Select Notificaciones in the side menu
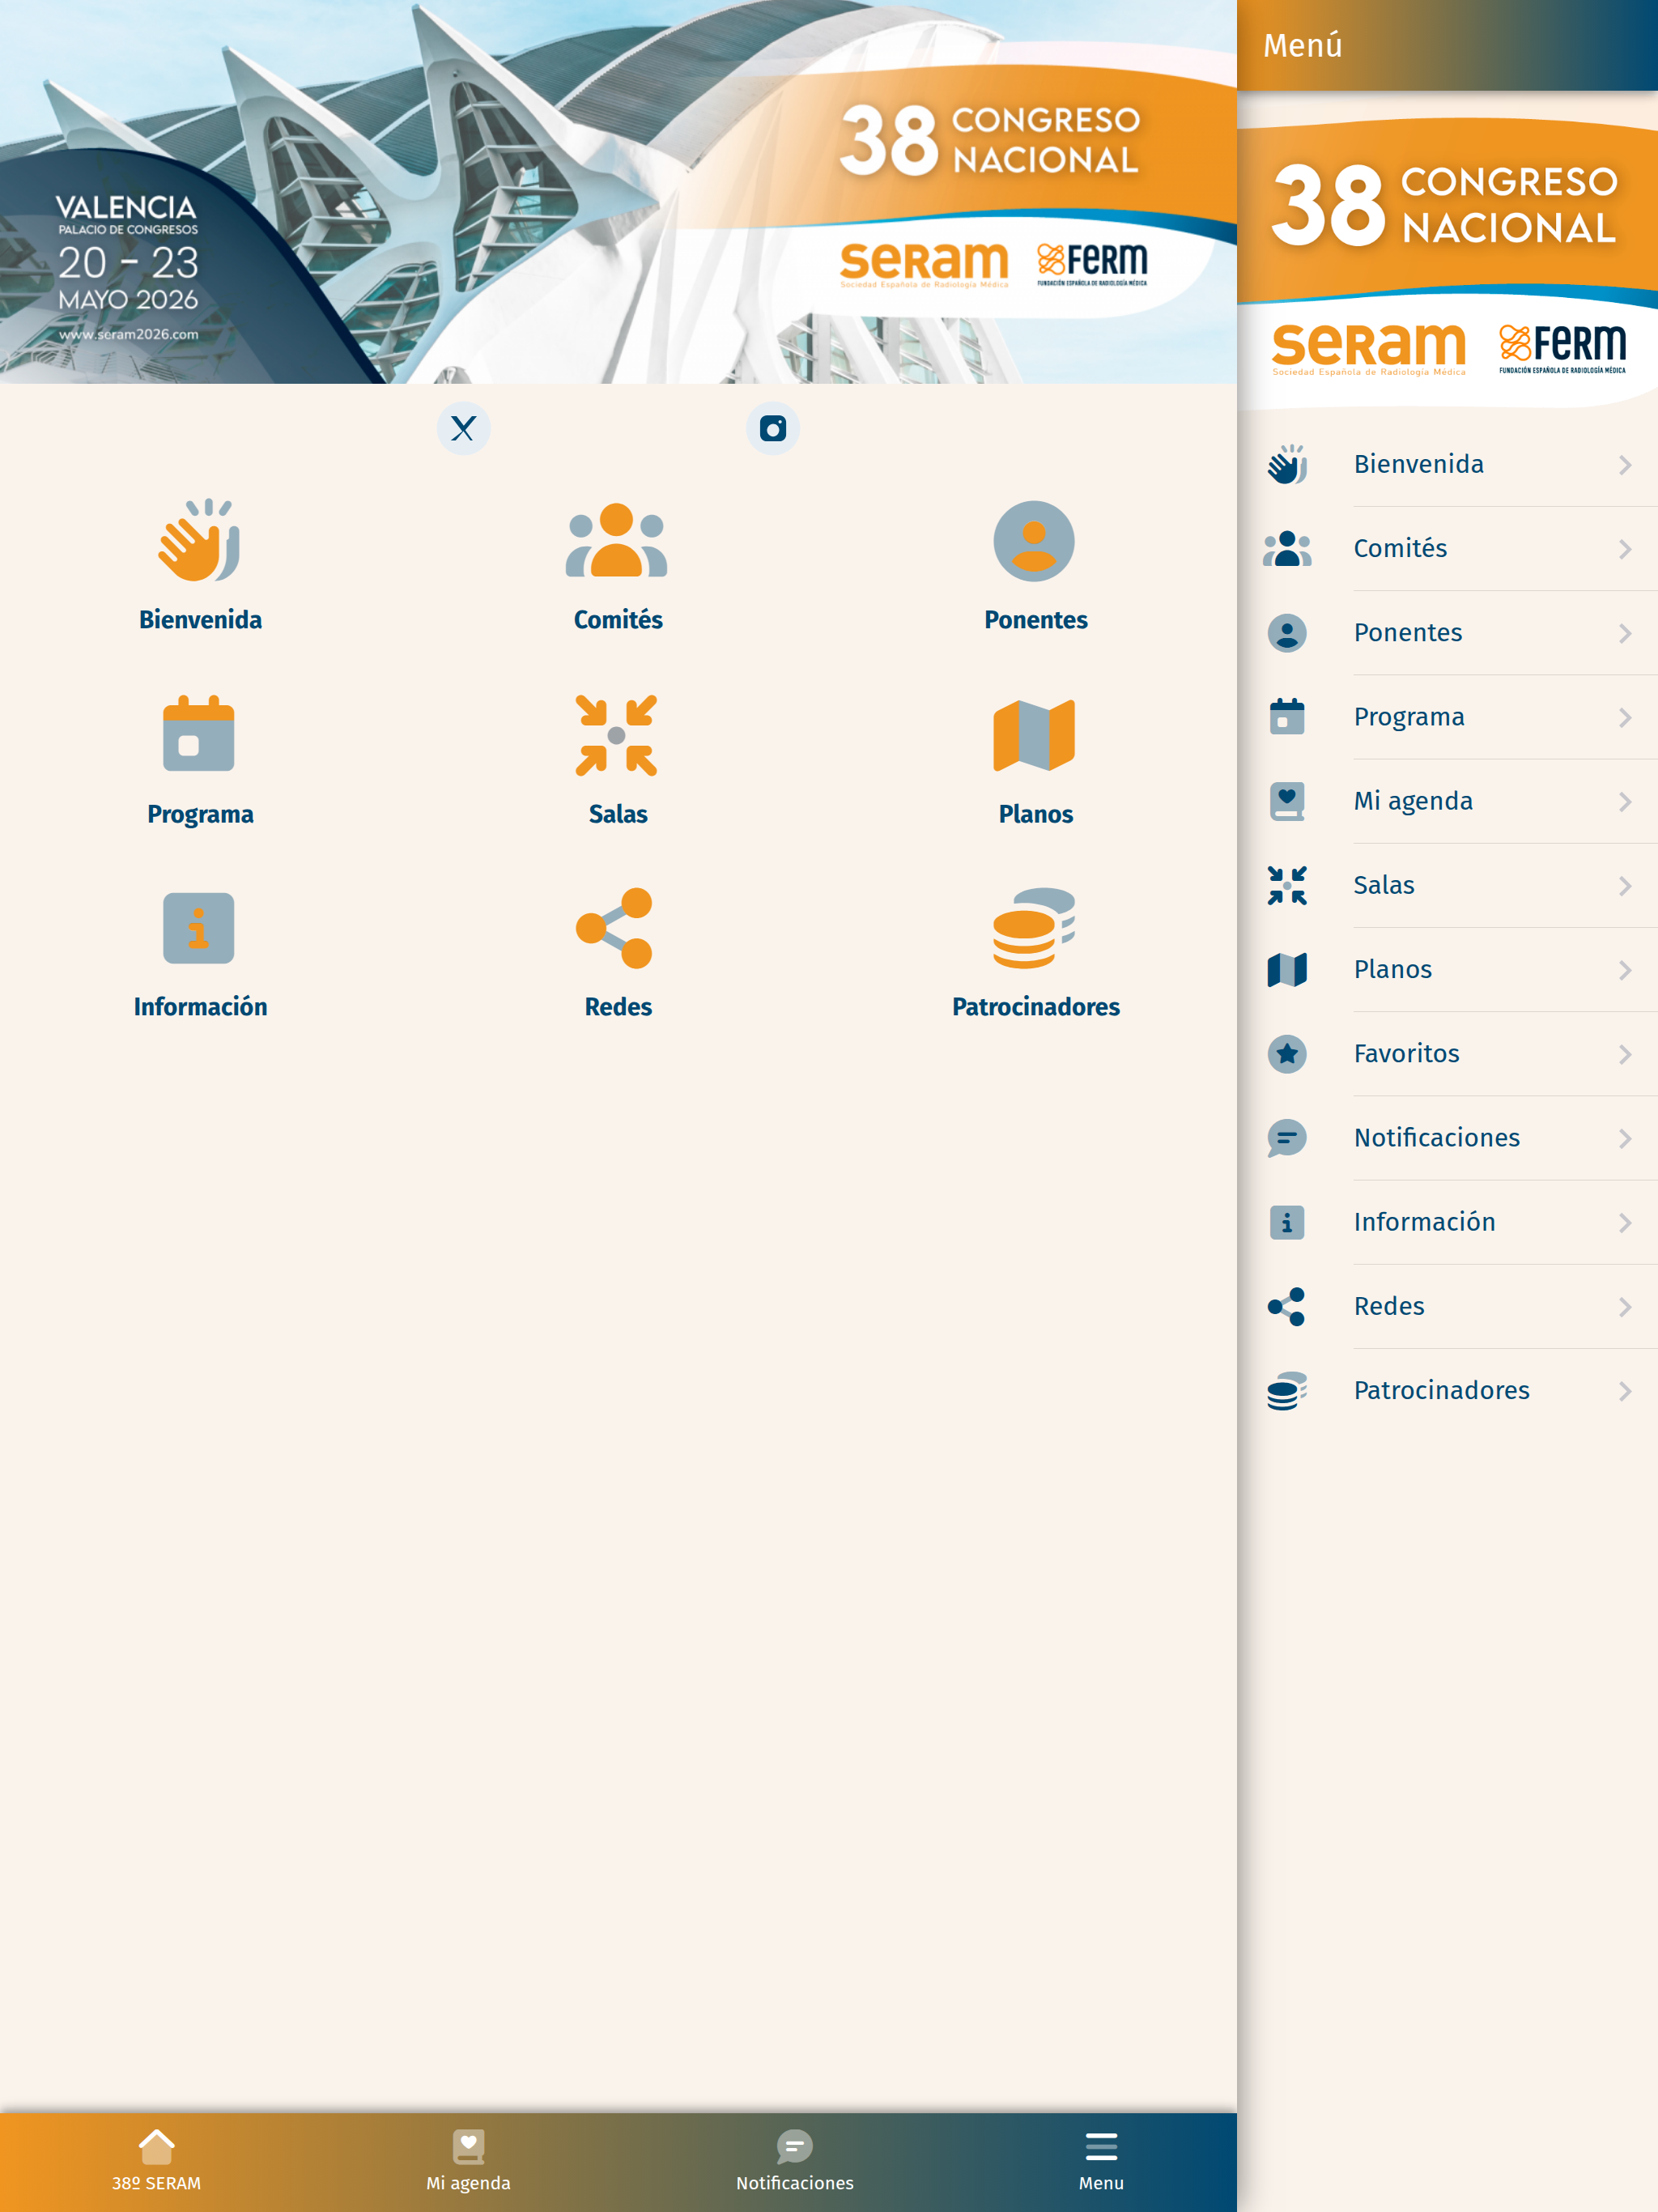 [x=1447, y=1138]
